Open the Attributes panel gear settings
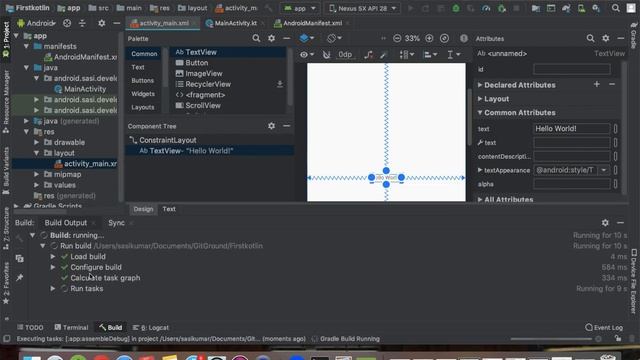 [606, 38]
